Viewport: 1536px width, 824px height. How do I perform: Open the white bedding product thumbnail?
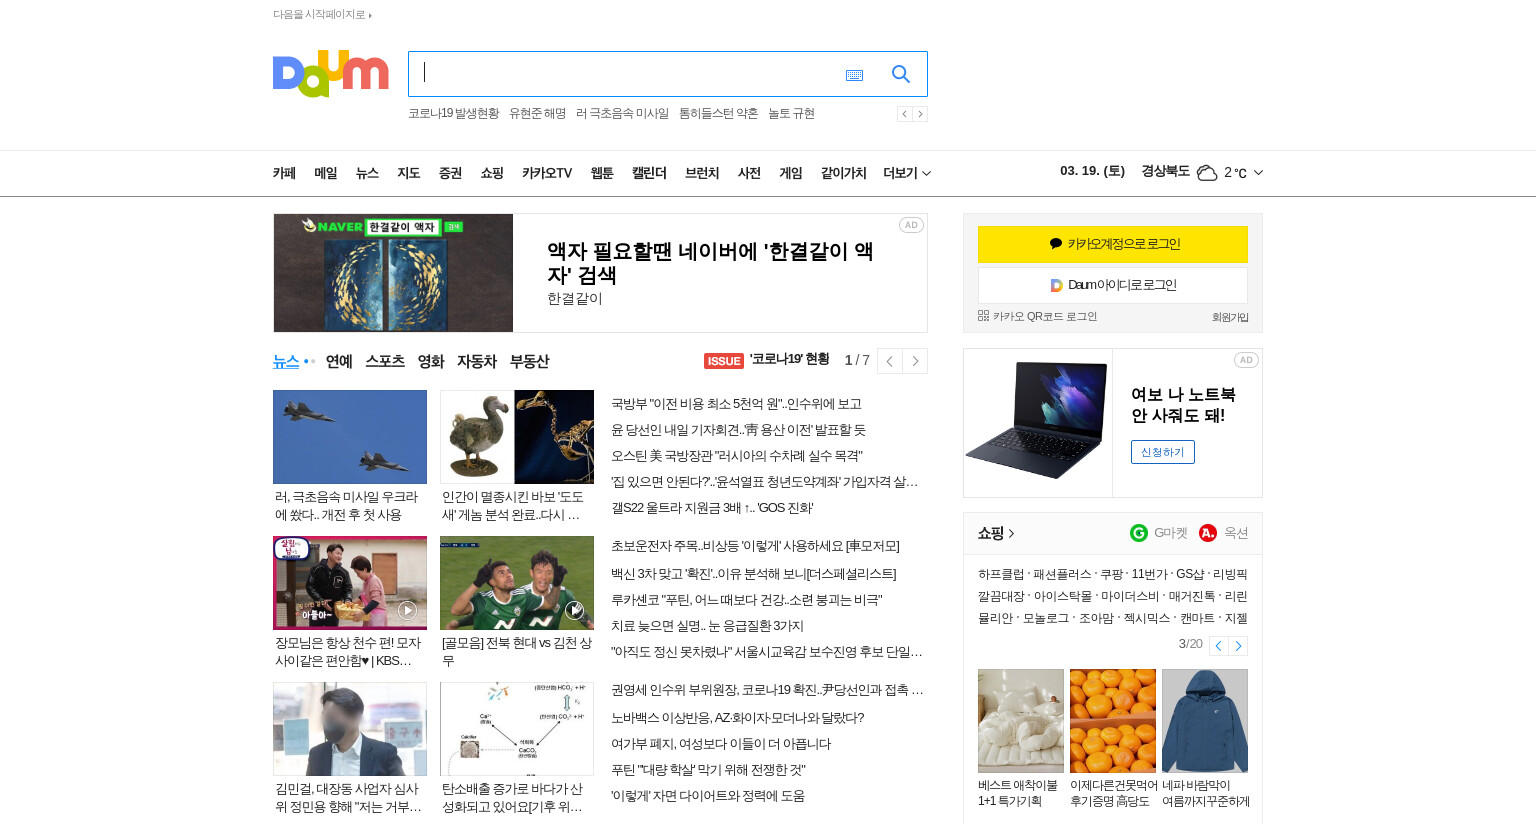point(1021,720)
